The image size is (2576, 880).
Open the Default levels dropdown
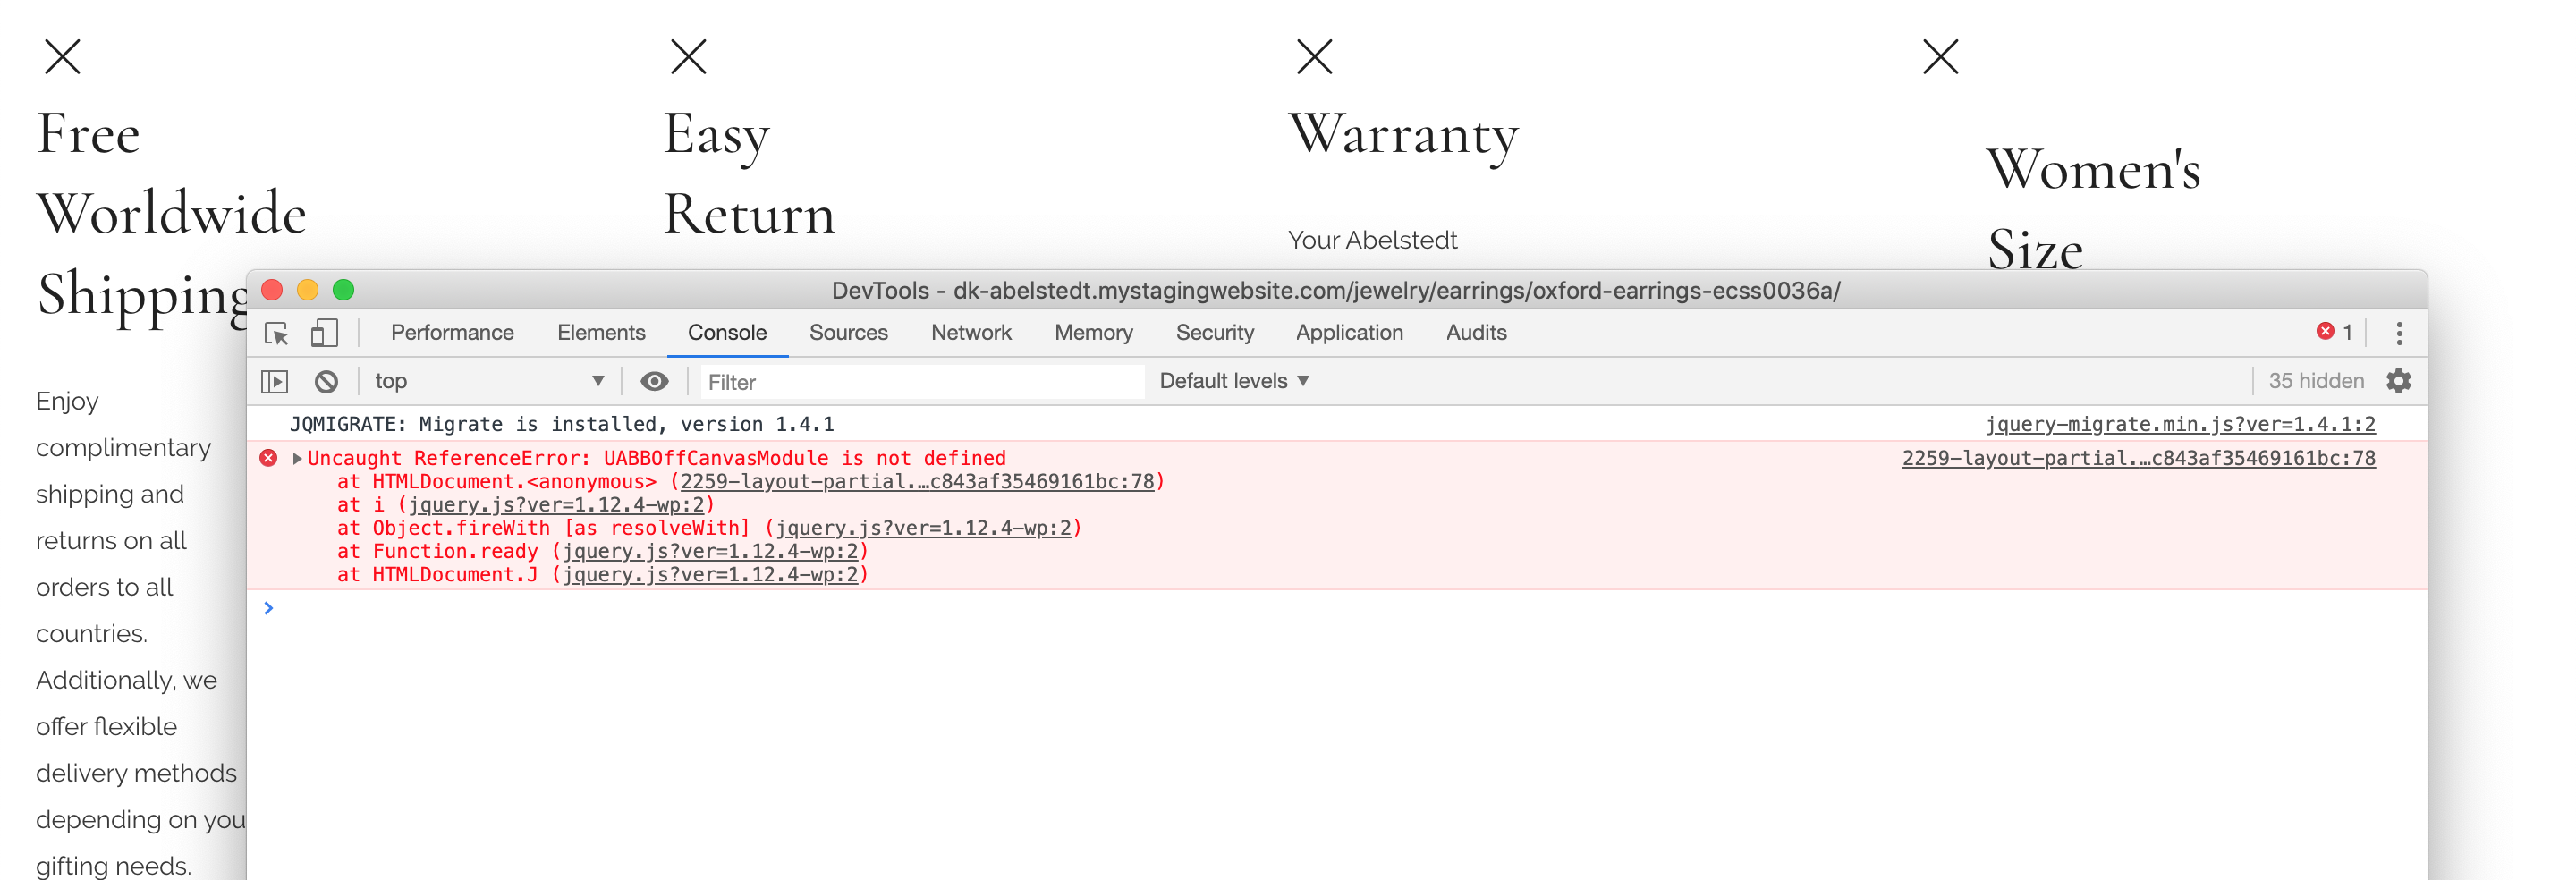[1234, 381]
